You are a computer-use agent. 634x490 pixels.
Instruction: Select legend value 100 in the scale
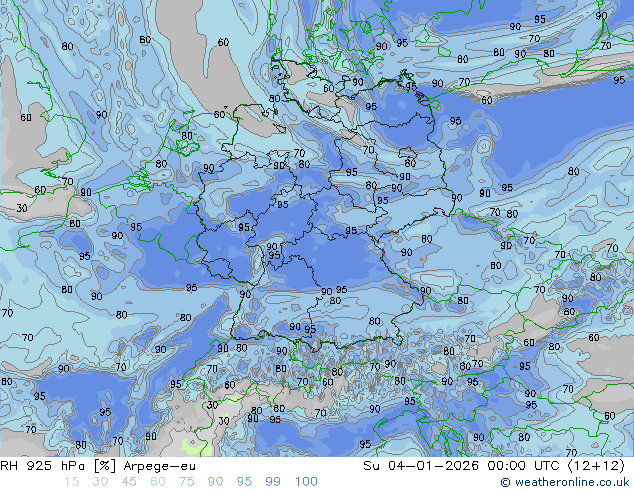[306, 482]
